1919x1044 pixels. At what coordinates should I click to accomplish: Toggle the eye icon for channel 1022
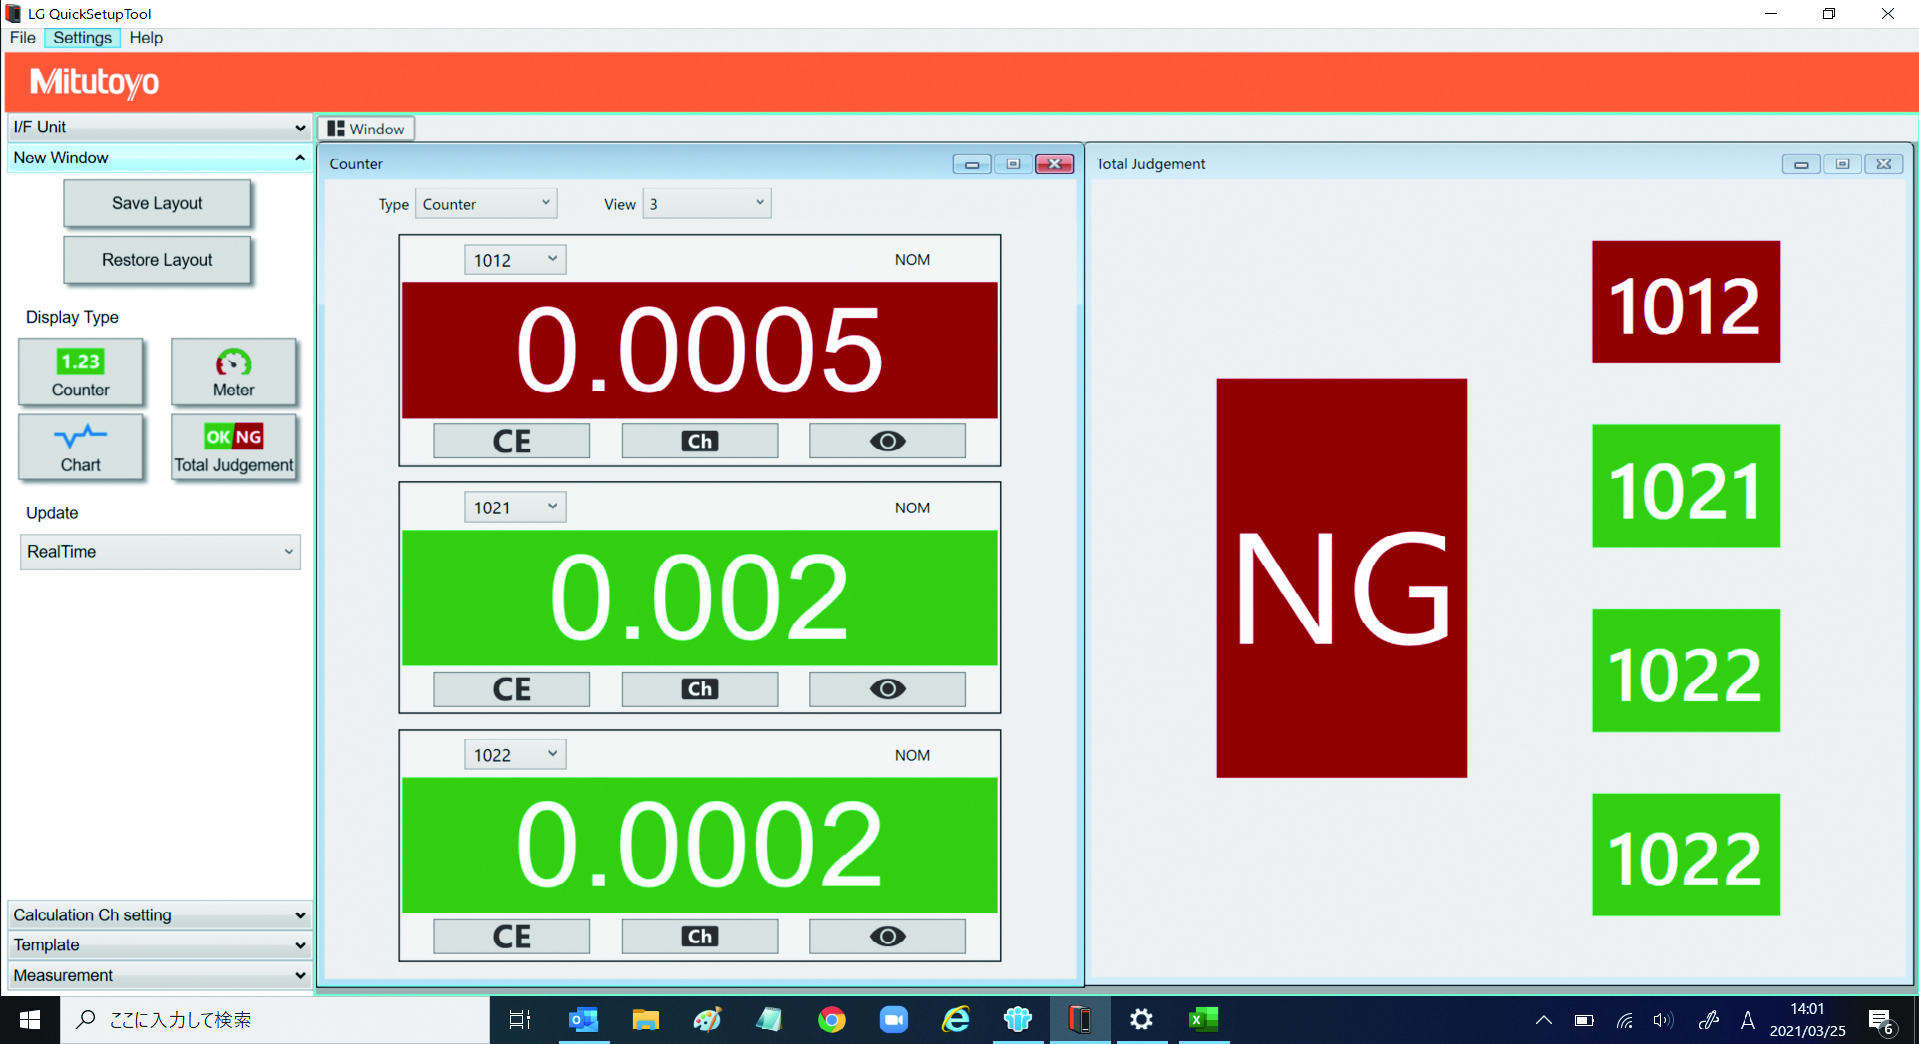pos(887,936)
